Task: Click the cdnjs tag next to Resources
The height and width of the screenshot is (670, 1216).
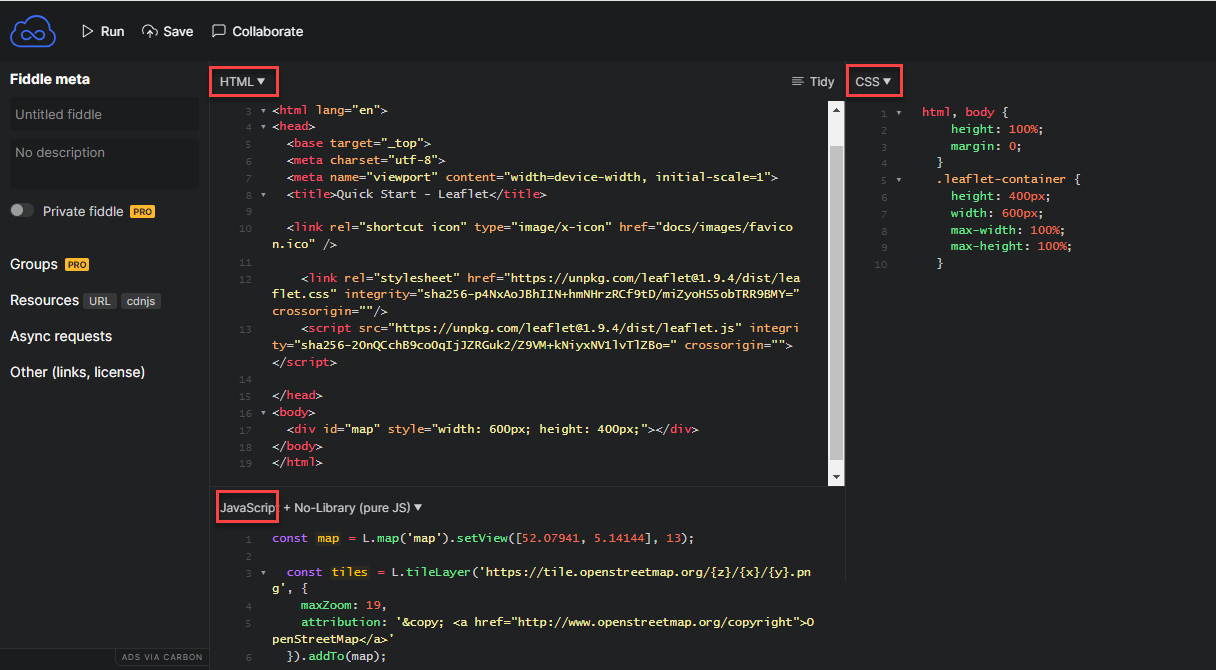Action: click(x=141, y=301)
